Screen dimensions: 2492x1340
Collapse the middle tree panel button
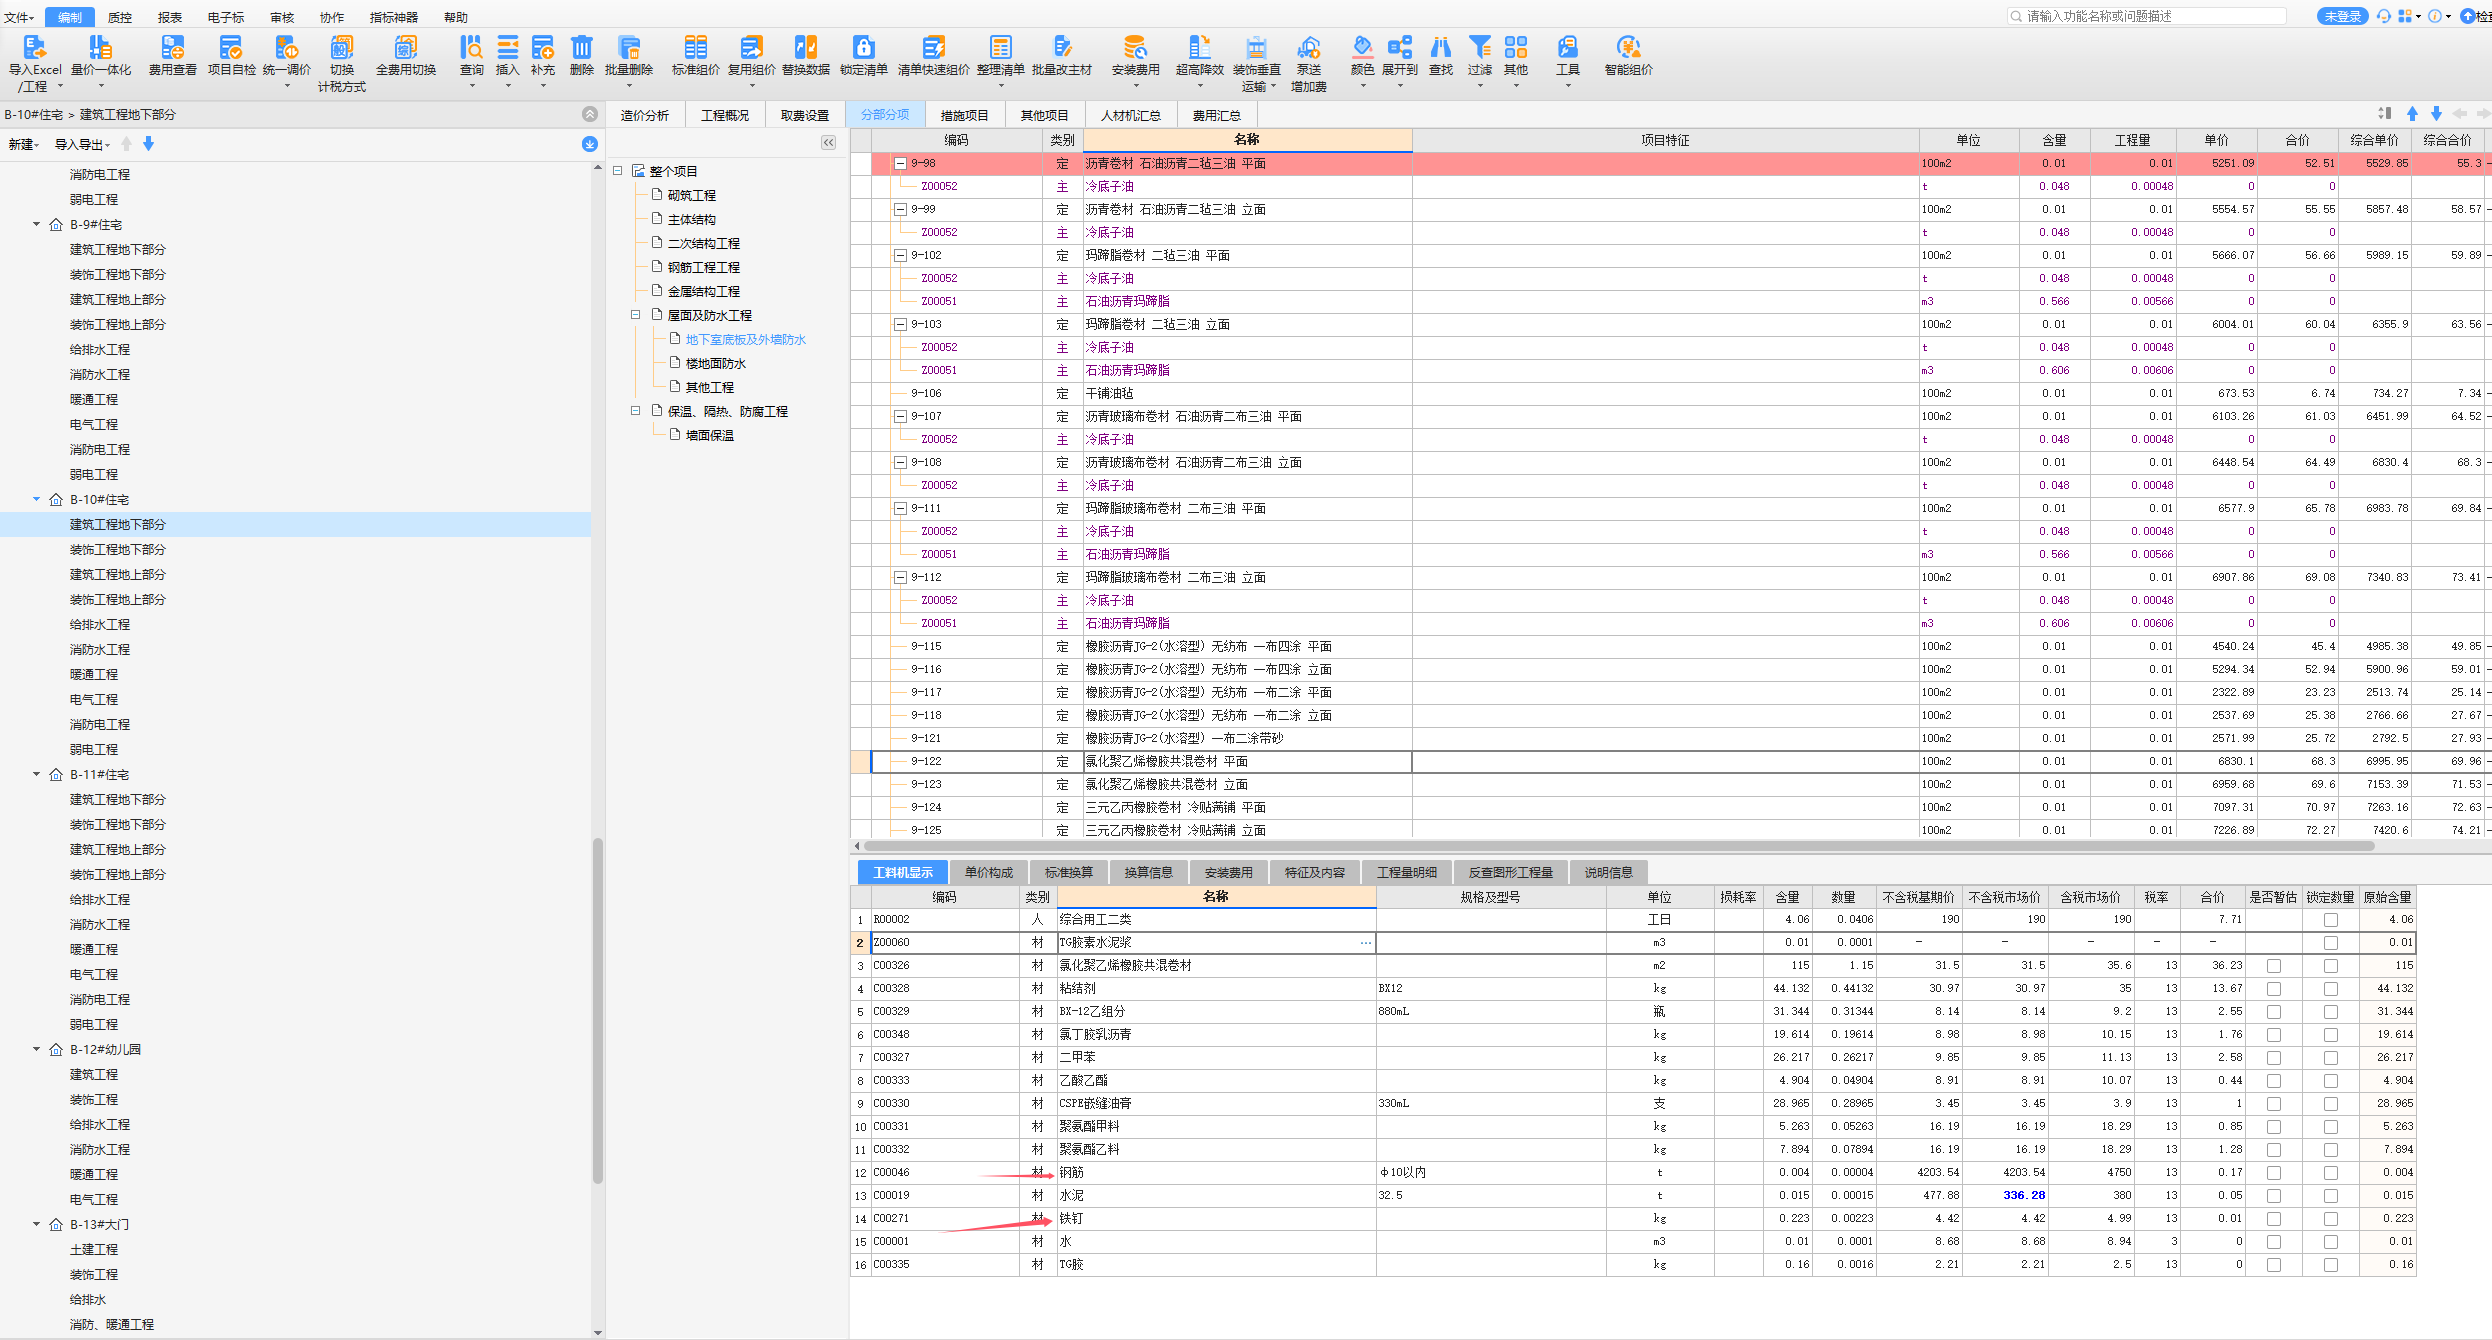pyautogui.click(x=828, y=143)
